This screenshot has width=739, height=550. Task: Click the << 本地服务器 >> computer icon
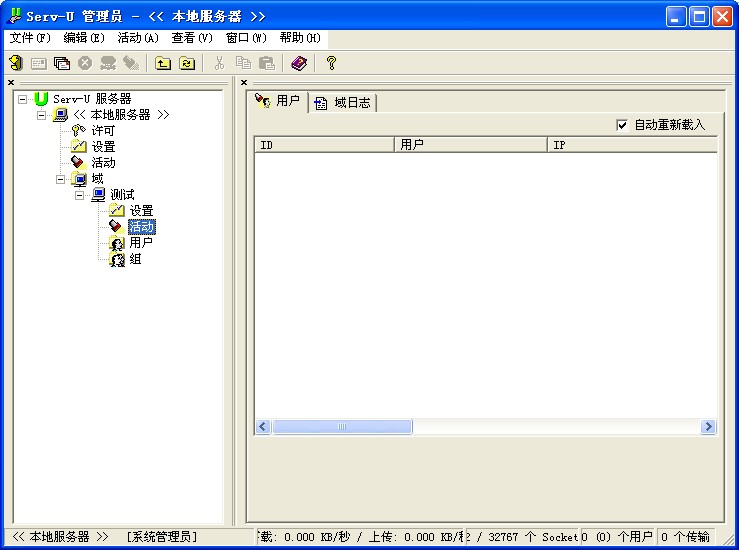coord(60,115)
